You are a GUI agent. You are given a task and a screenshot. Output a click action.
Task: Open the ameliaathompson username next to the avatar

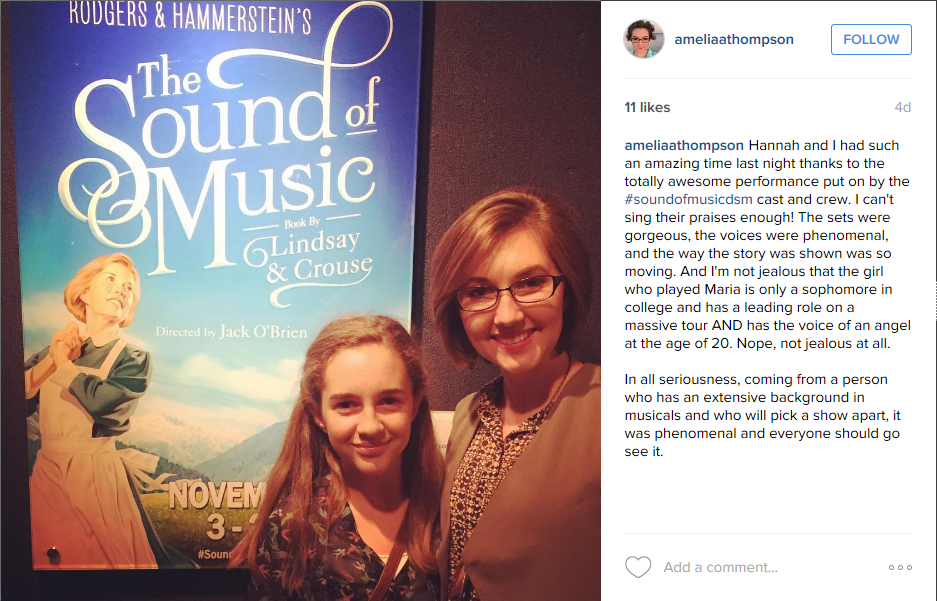point(734,39)
